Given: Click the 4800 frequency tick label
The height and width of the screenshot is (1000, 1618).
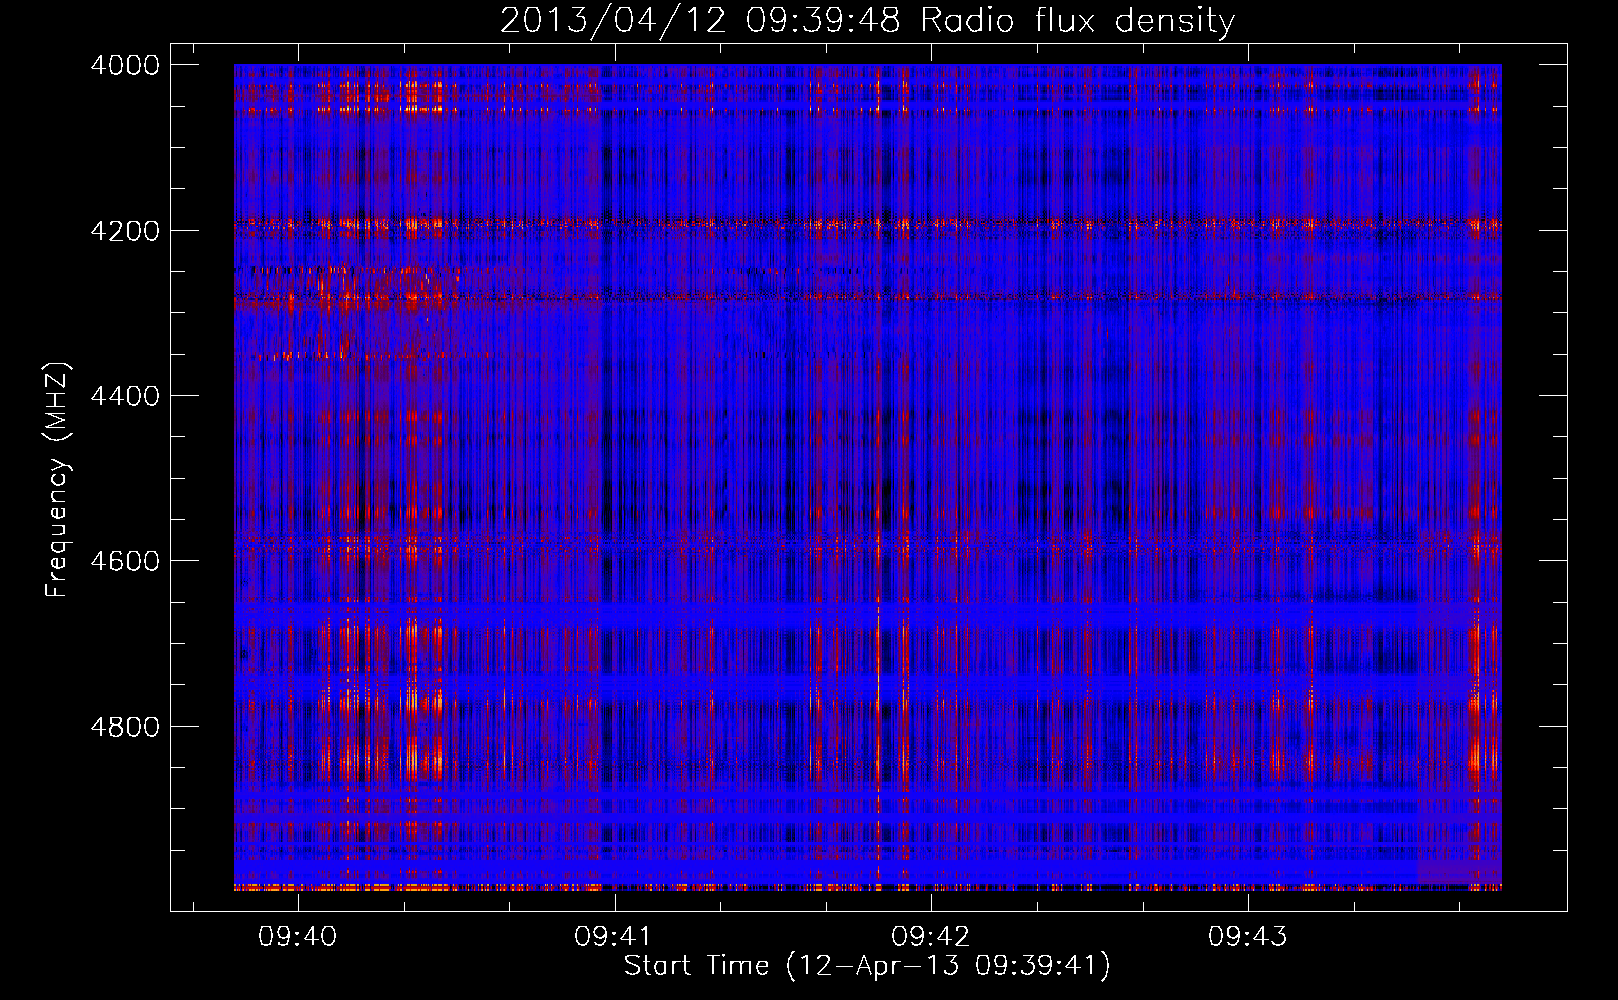Looking at the screenshot, I should [x=125, y=726].
